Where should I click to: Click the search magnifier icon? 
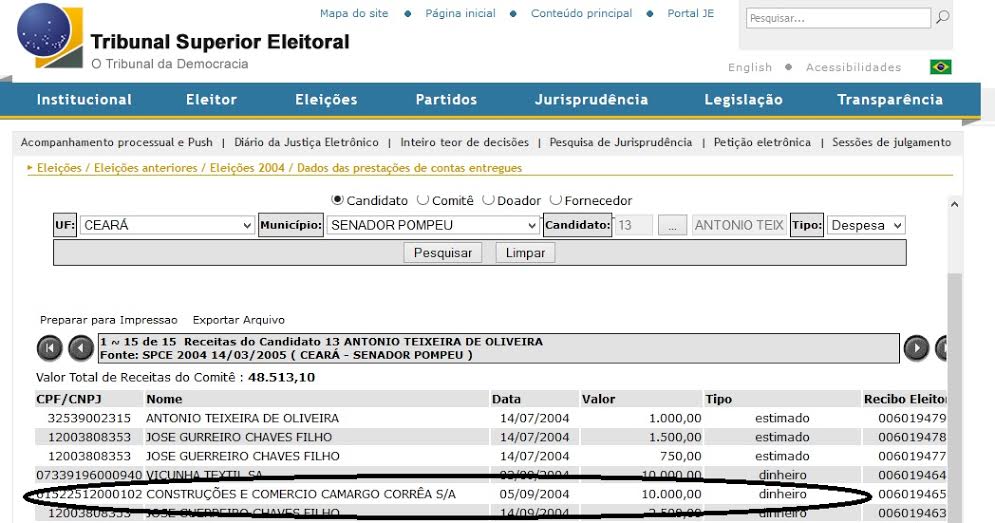pos(942,18)
